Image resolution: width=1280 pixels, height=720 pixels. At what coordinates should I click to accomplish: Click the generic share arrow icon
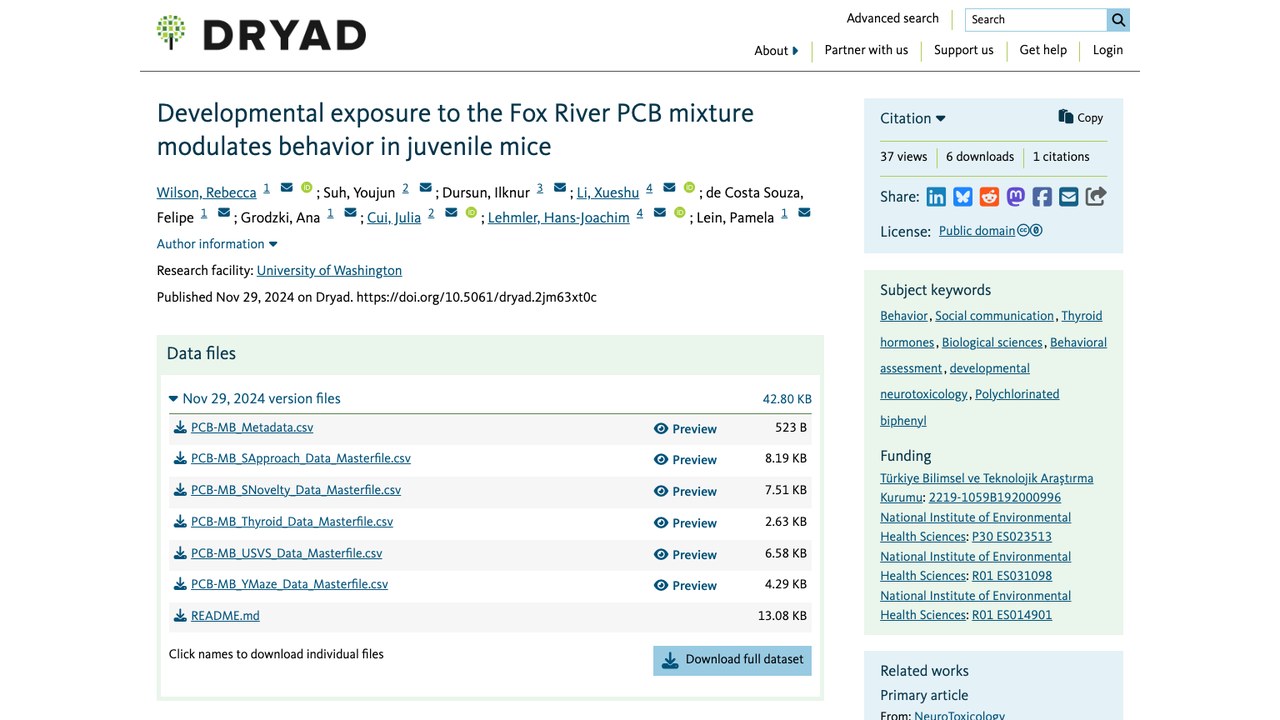(x=1096, y=197)
